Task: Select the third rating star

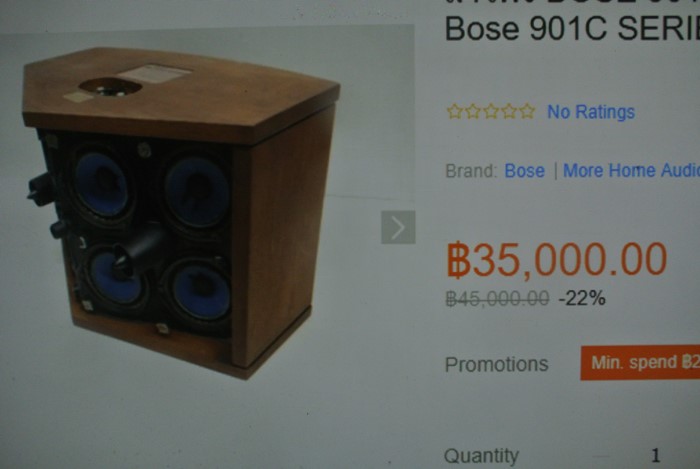Action: pos(491,111)
